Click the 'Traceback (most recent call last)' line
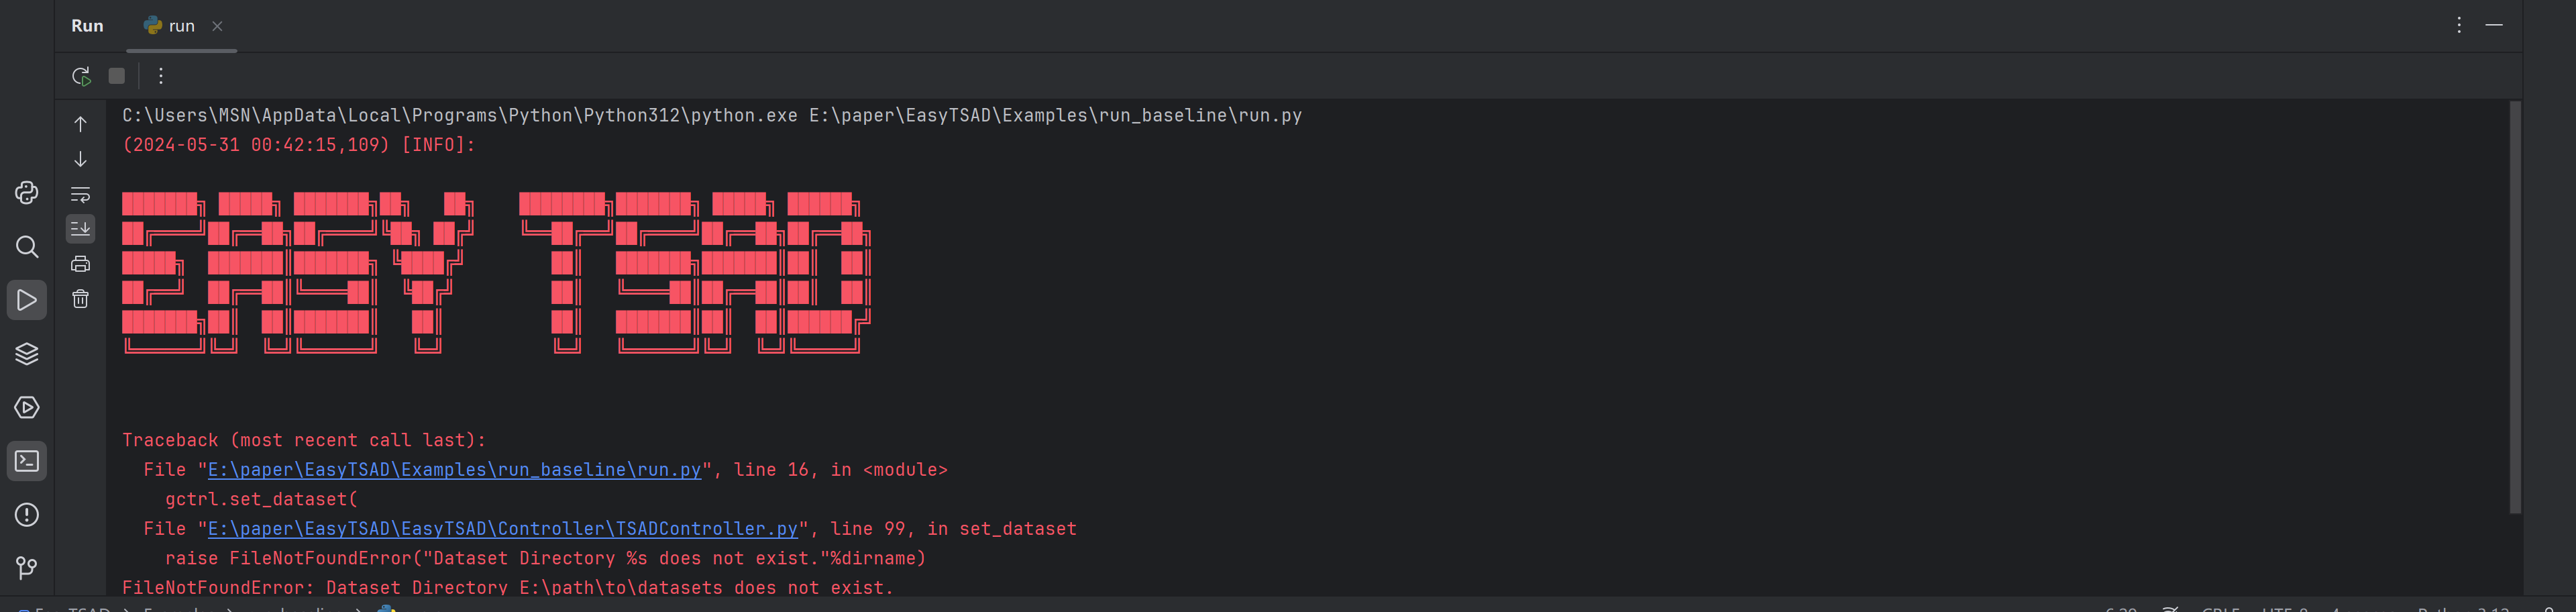 click(x=304, y=440)
